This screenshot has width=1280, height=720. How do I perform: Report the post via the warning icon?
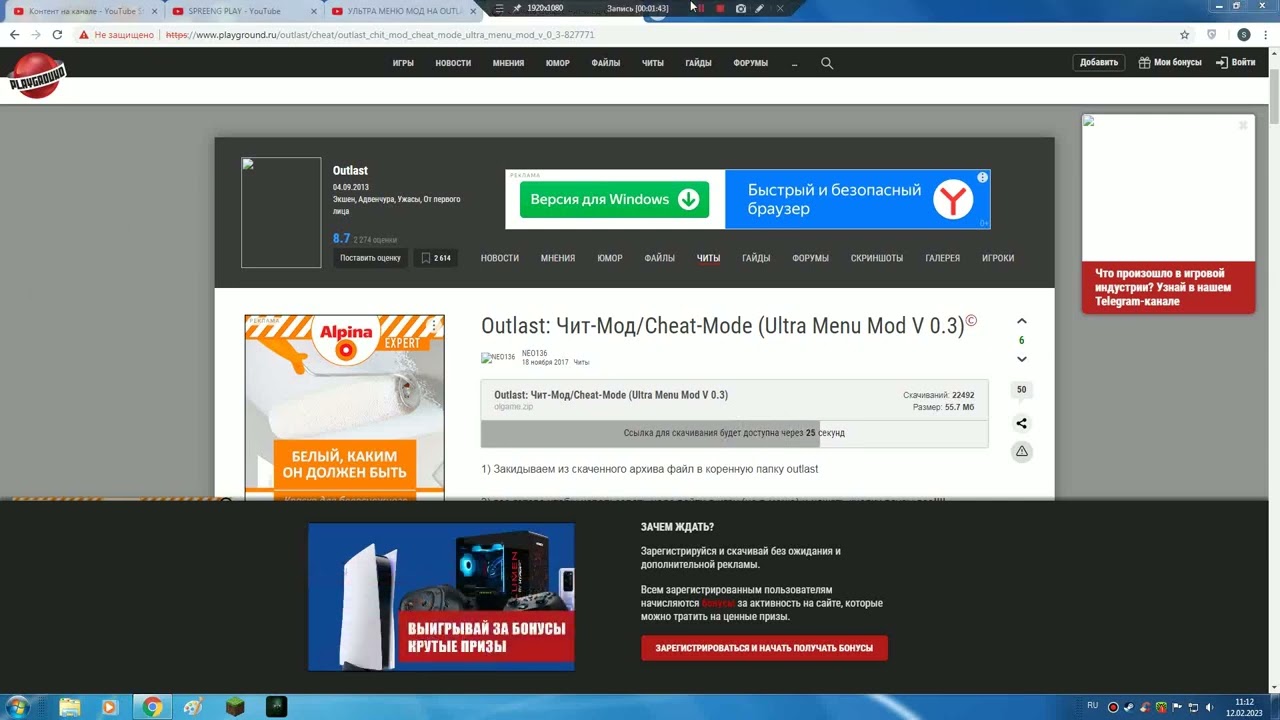pyautogui.click(x=1021, y=452)
